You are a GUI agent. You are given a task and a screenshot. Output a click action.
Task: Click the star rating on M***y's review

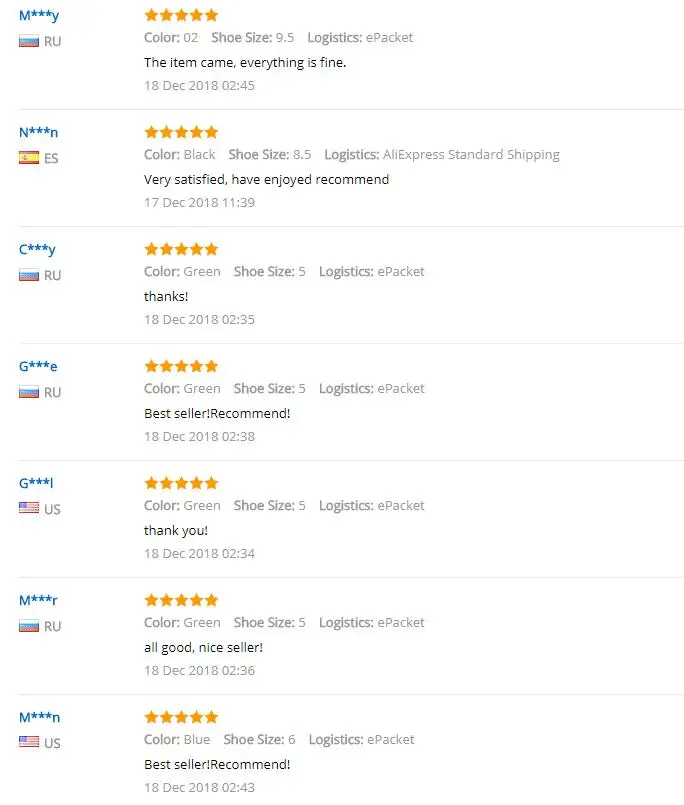pos(181,15)
